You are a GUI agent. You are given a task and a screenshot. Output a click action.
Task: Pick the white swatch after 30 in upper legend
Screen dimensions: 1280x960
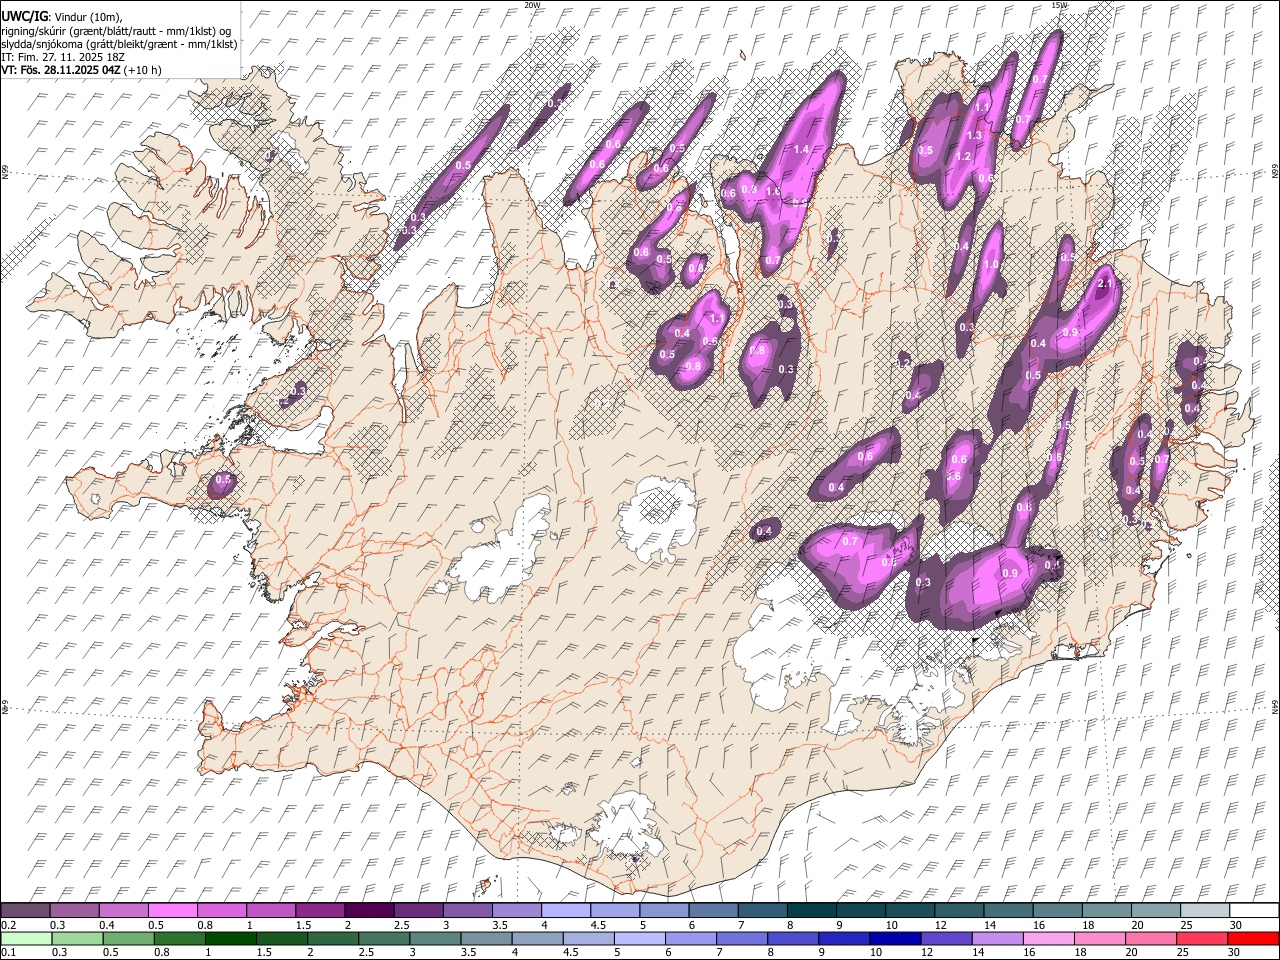click(1254, 910)
